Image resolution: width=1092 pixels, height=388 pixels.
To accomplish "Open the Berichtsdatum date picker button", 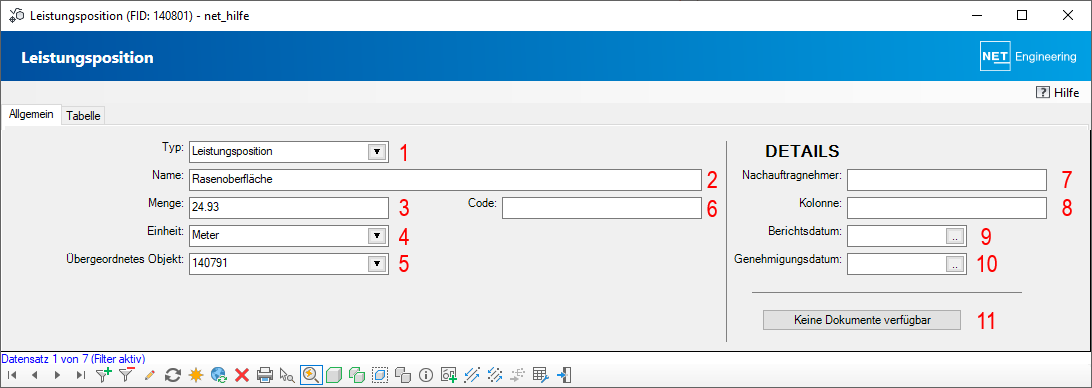I will [x=956, y=236].
